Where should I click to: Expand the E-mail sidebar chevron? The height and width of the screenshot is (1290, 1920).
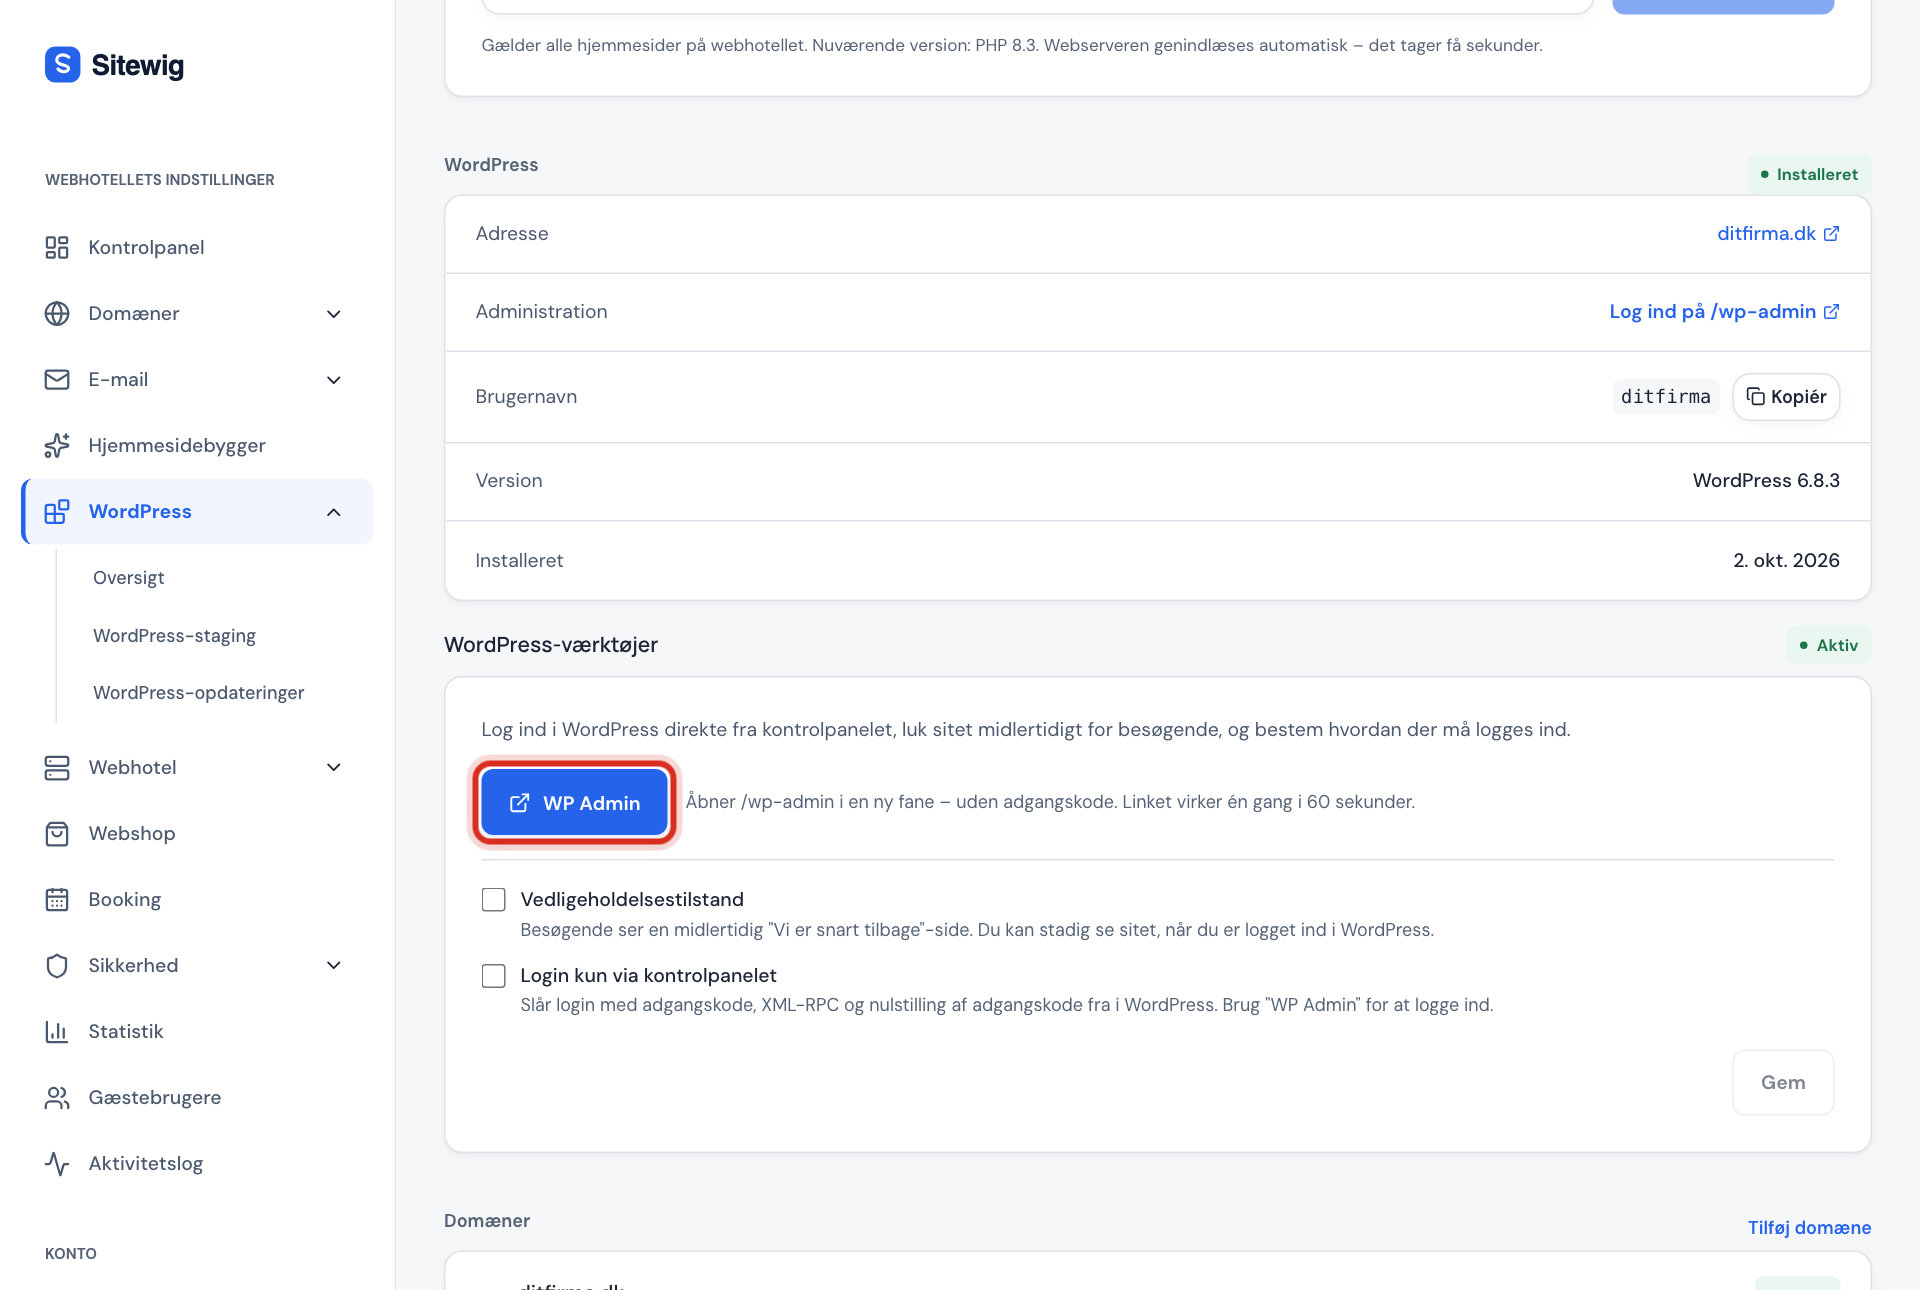(334, 379)
